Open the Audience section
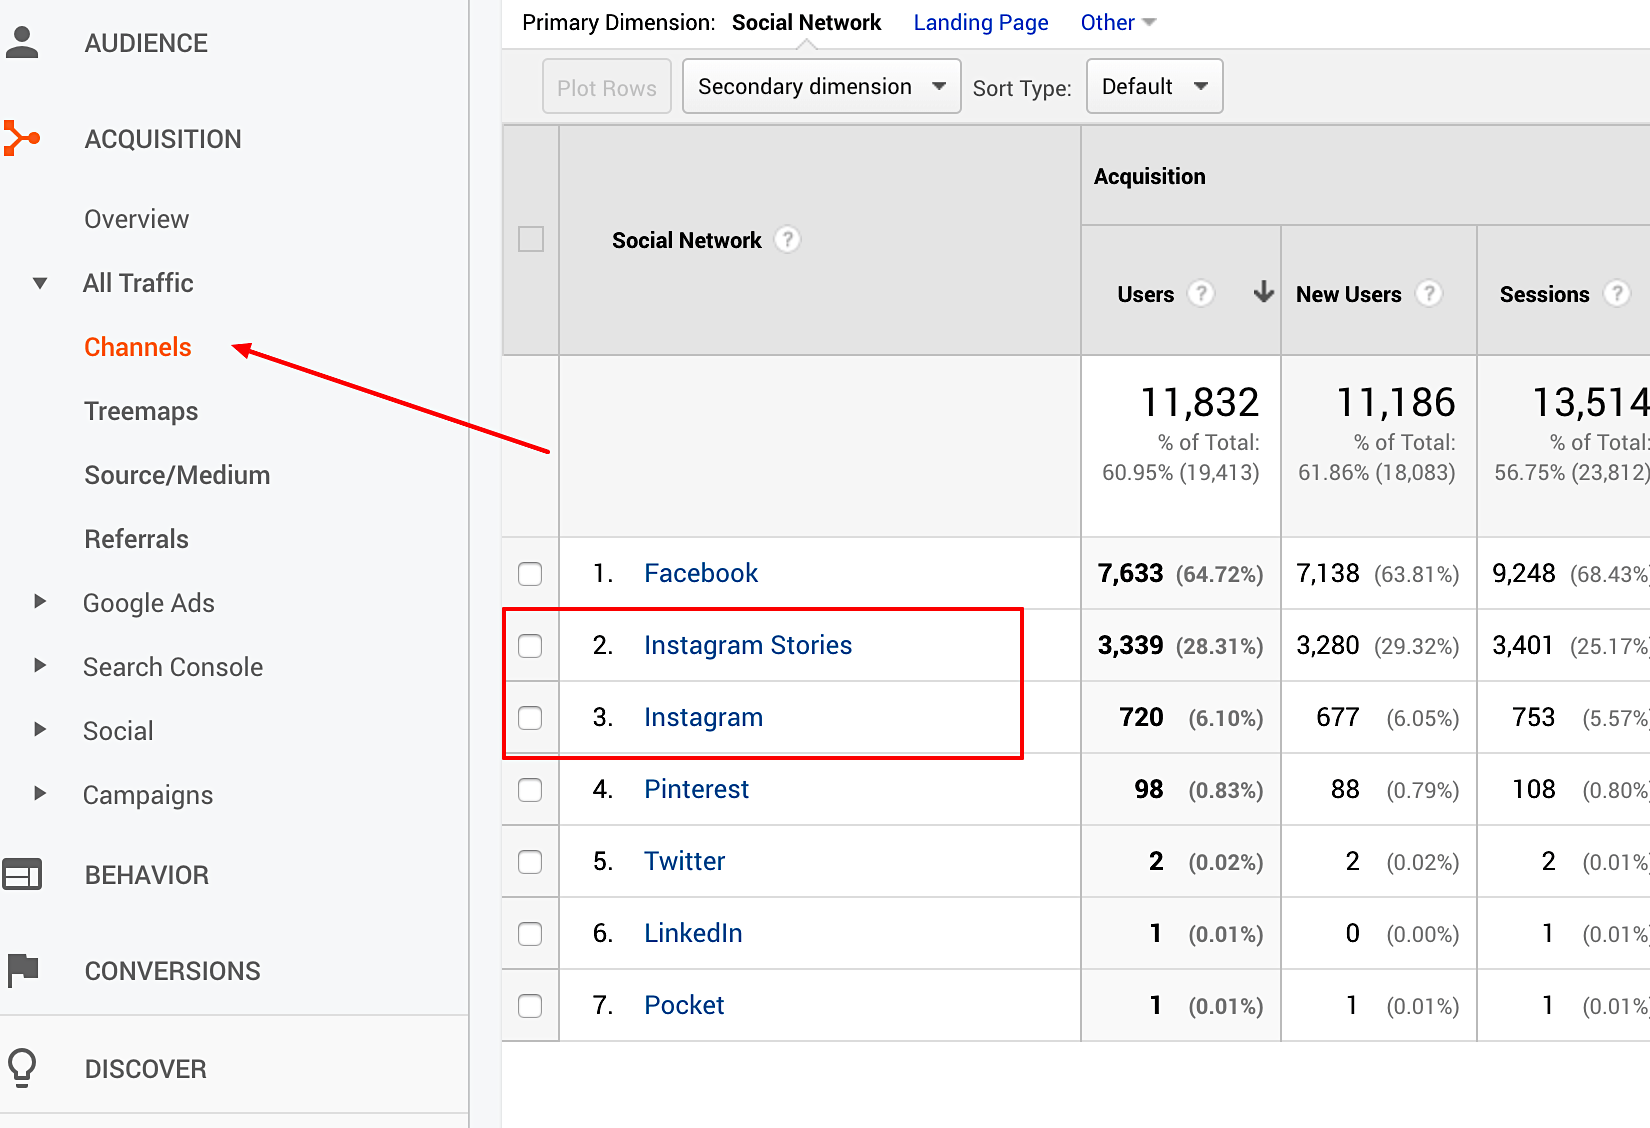Screen dimensions: 1650x1128 [x=146, y=43]
